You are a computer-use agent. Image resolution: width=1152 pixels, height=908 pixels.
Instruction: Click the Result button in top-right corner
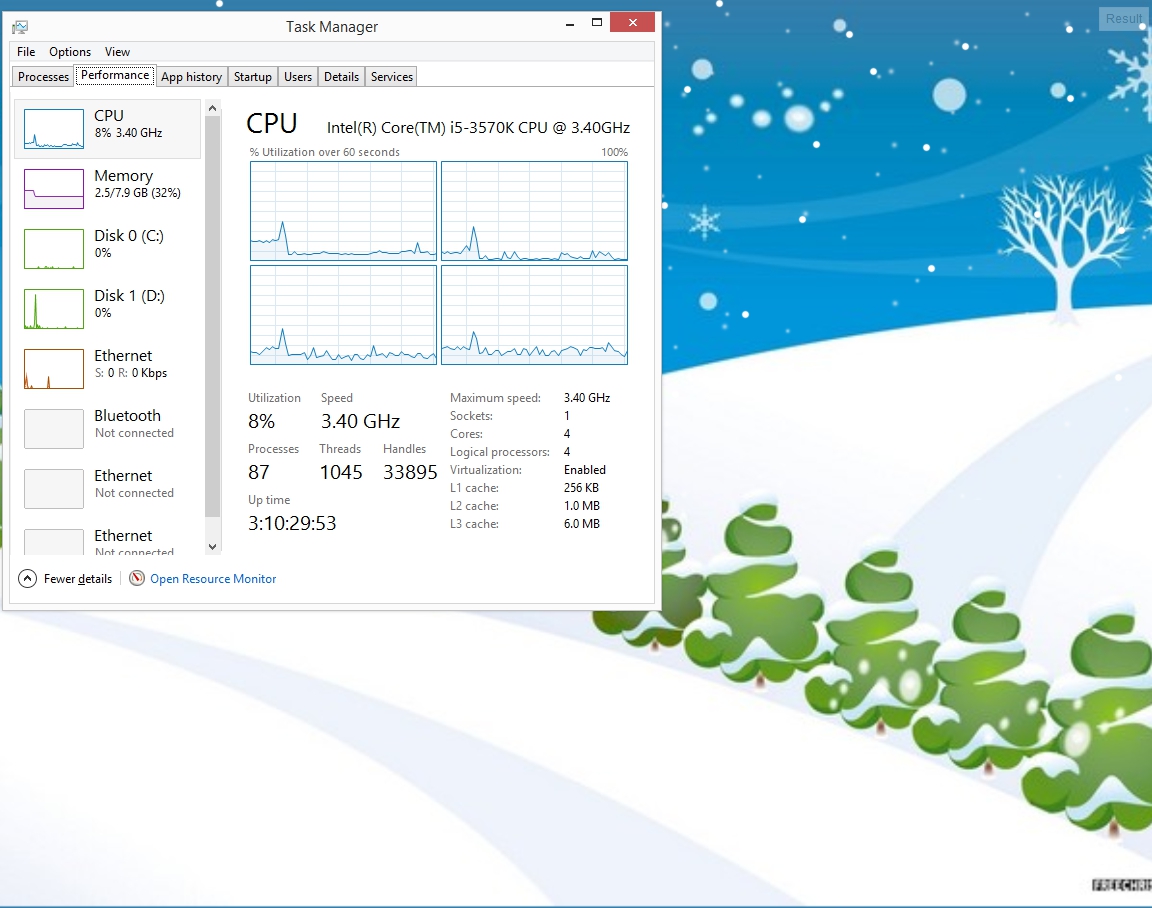click(x=1124, y=18)
